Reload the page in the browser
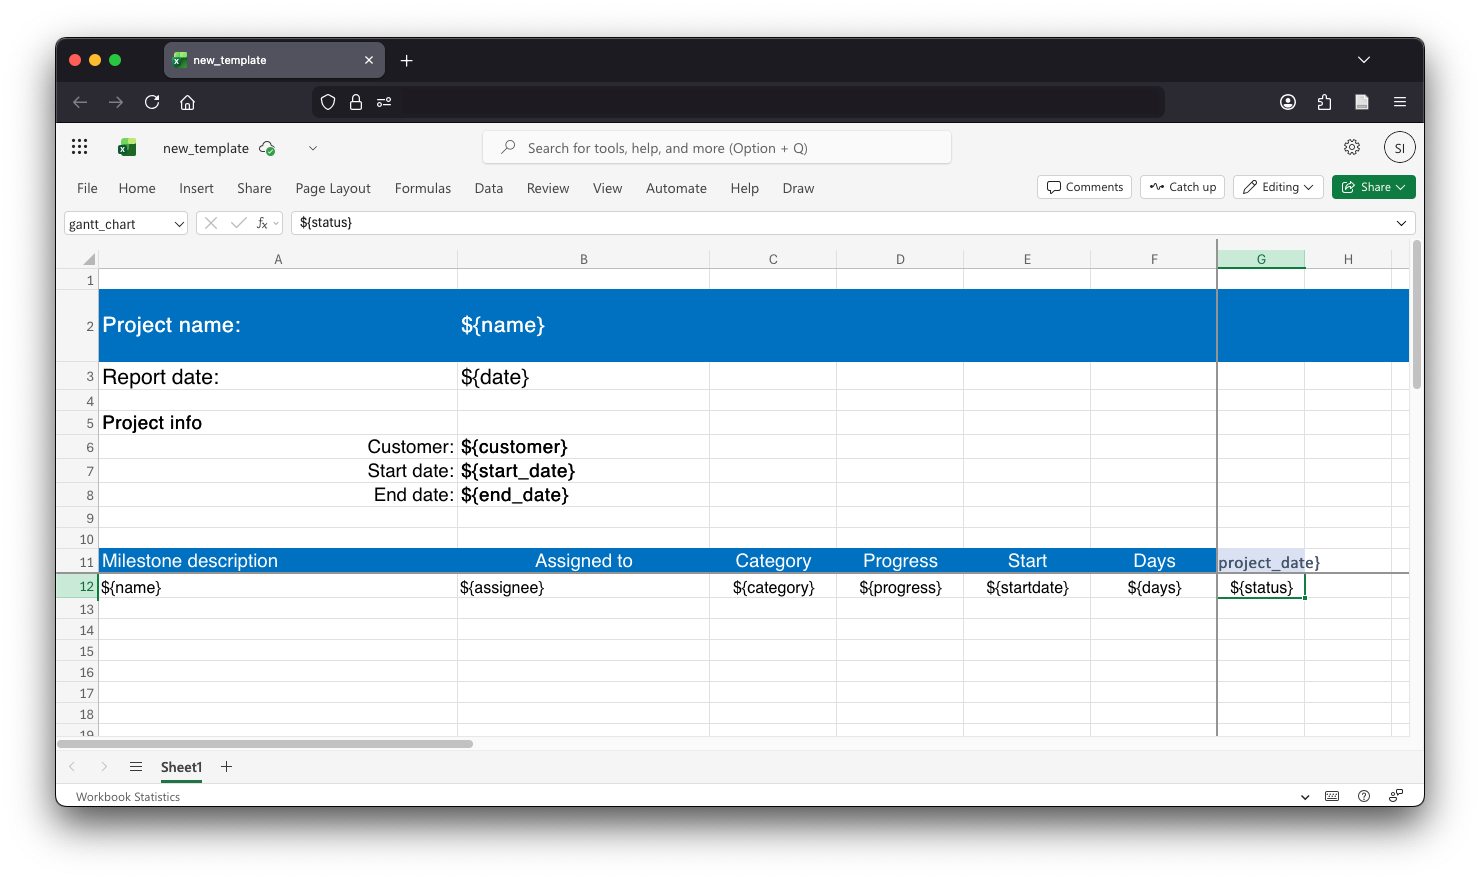This screenshot has width=1480, height=880. click(x=152, y=102)
